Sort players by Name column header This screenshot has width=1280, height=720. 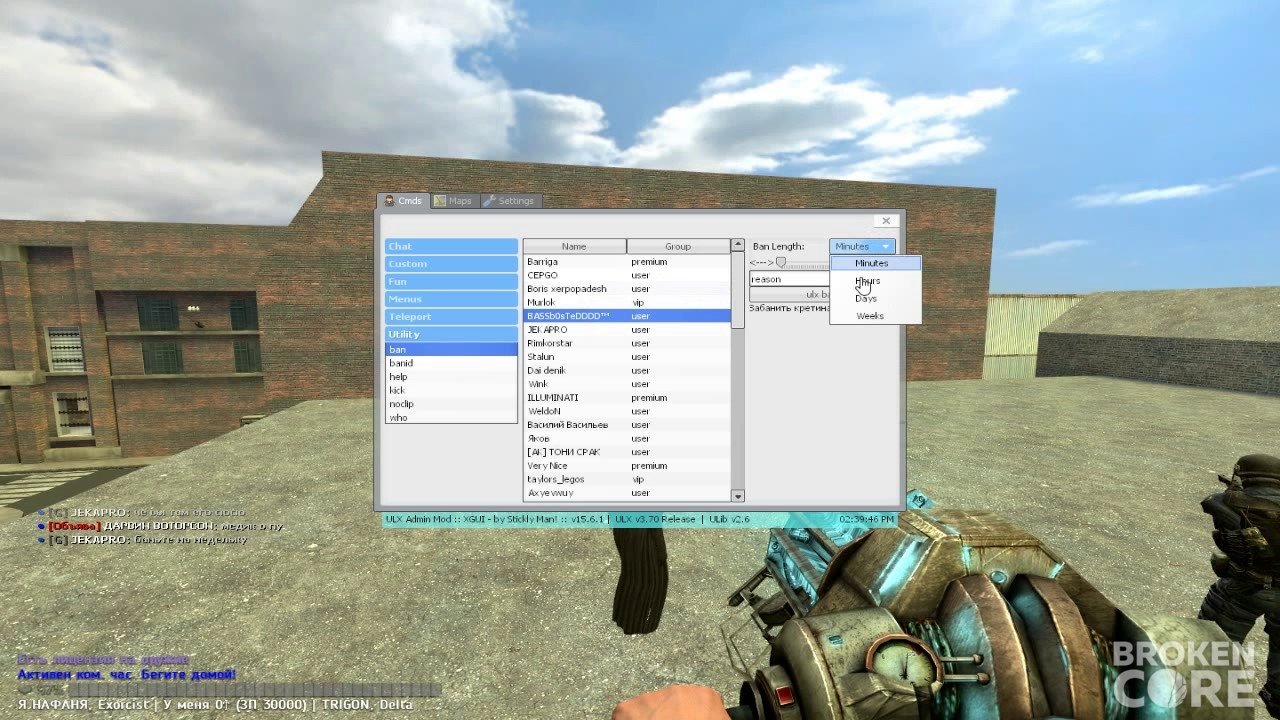[574, 246]
